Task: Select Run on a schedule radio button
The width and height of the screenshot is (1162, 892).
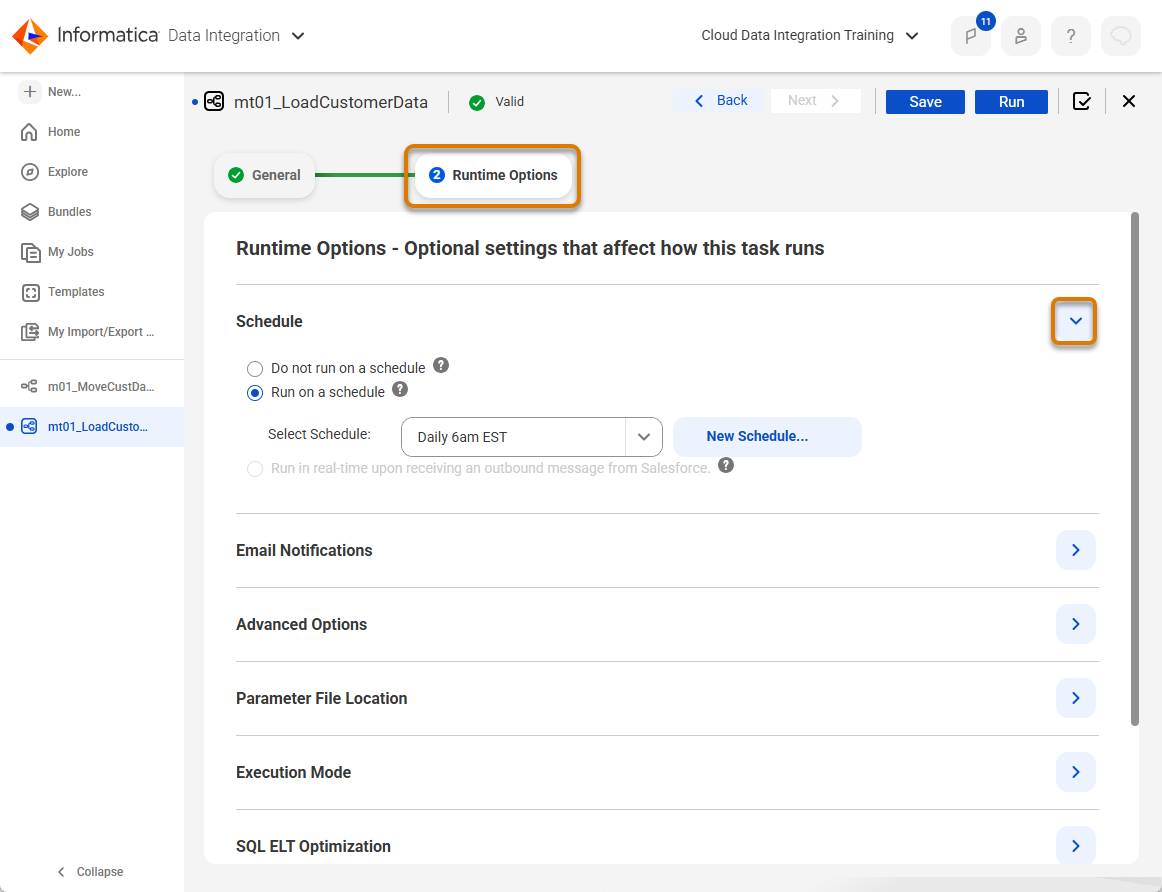Action: [x=255, y=393]
